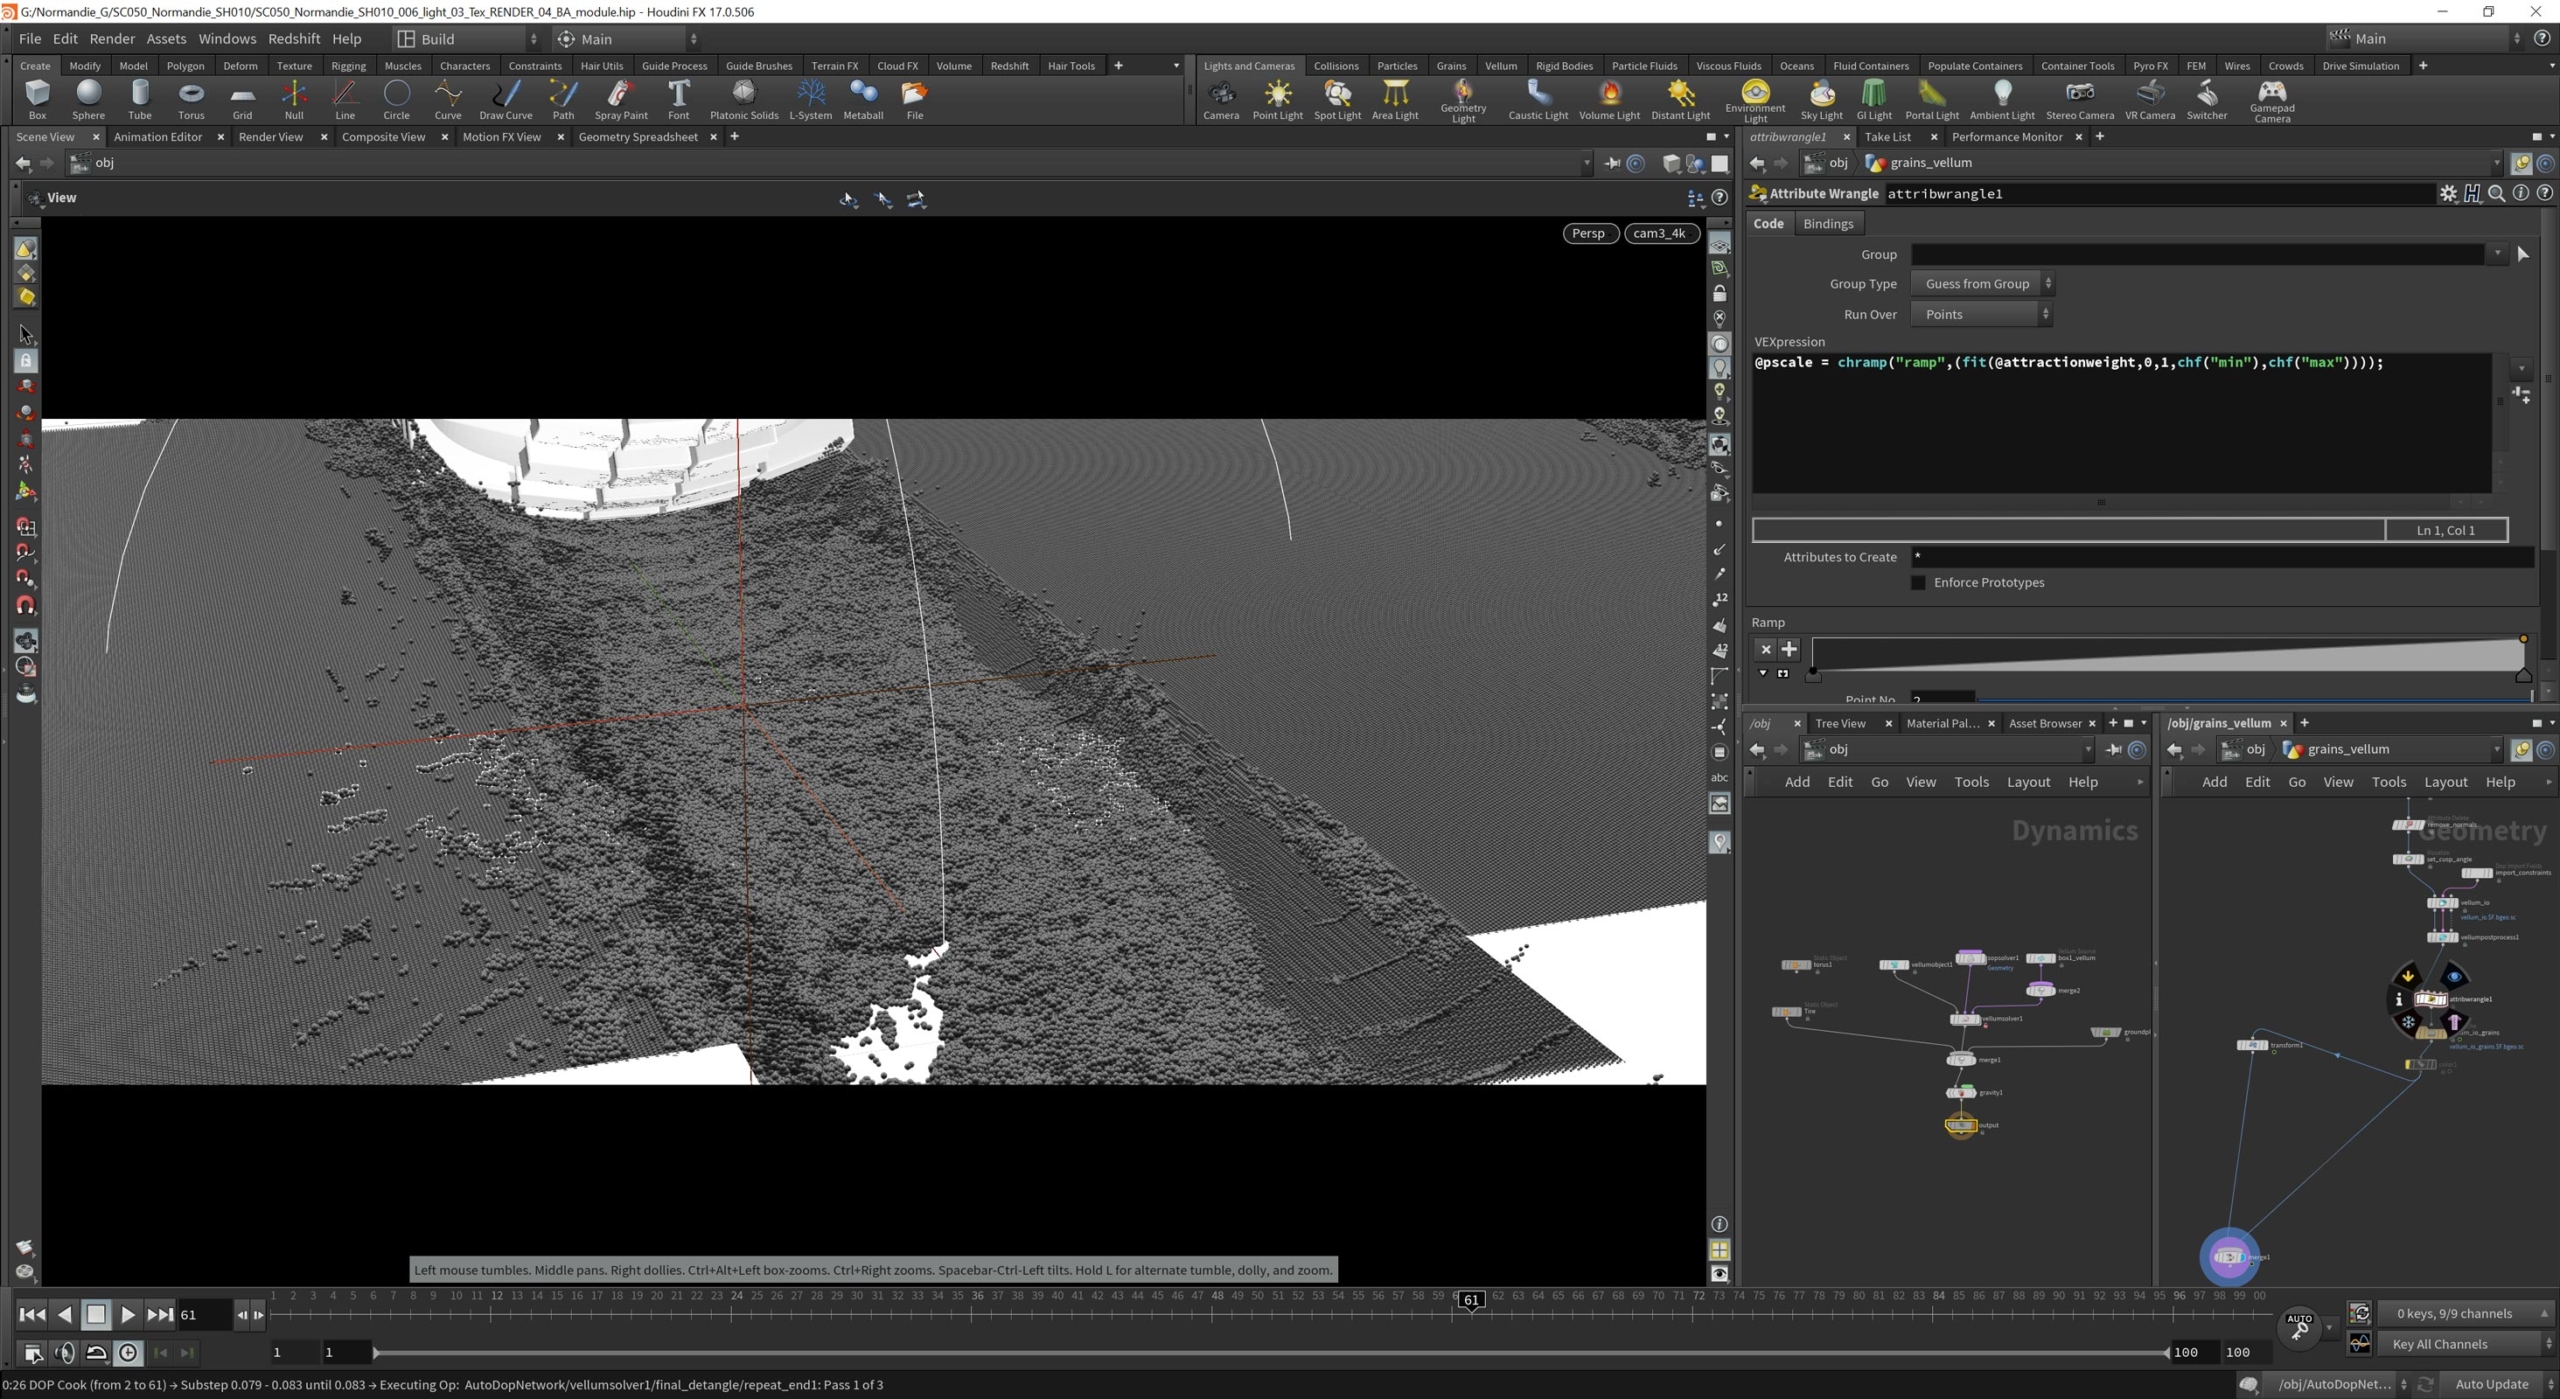Create an Area Light
2560x1399 pixels.
pos(1395,100)
